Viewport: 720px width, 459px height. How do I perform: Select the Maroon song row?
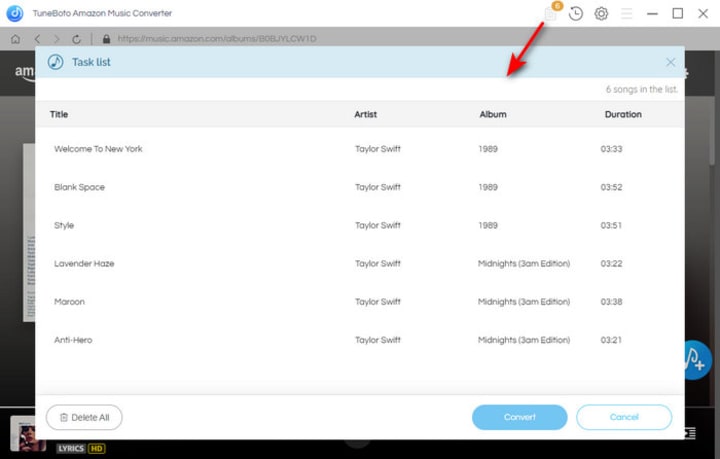click(x=360, y=302)
